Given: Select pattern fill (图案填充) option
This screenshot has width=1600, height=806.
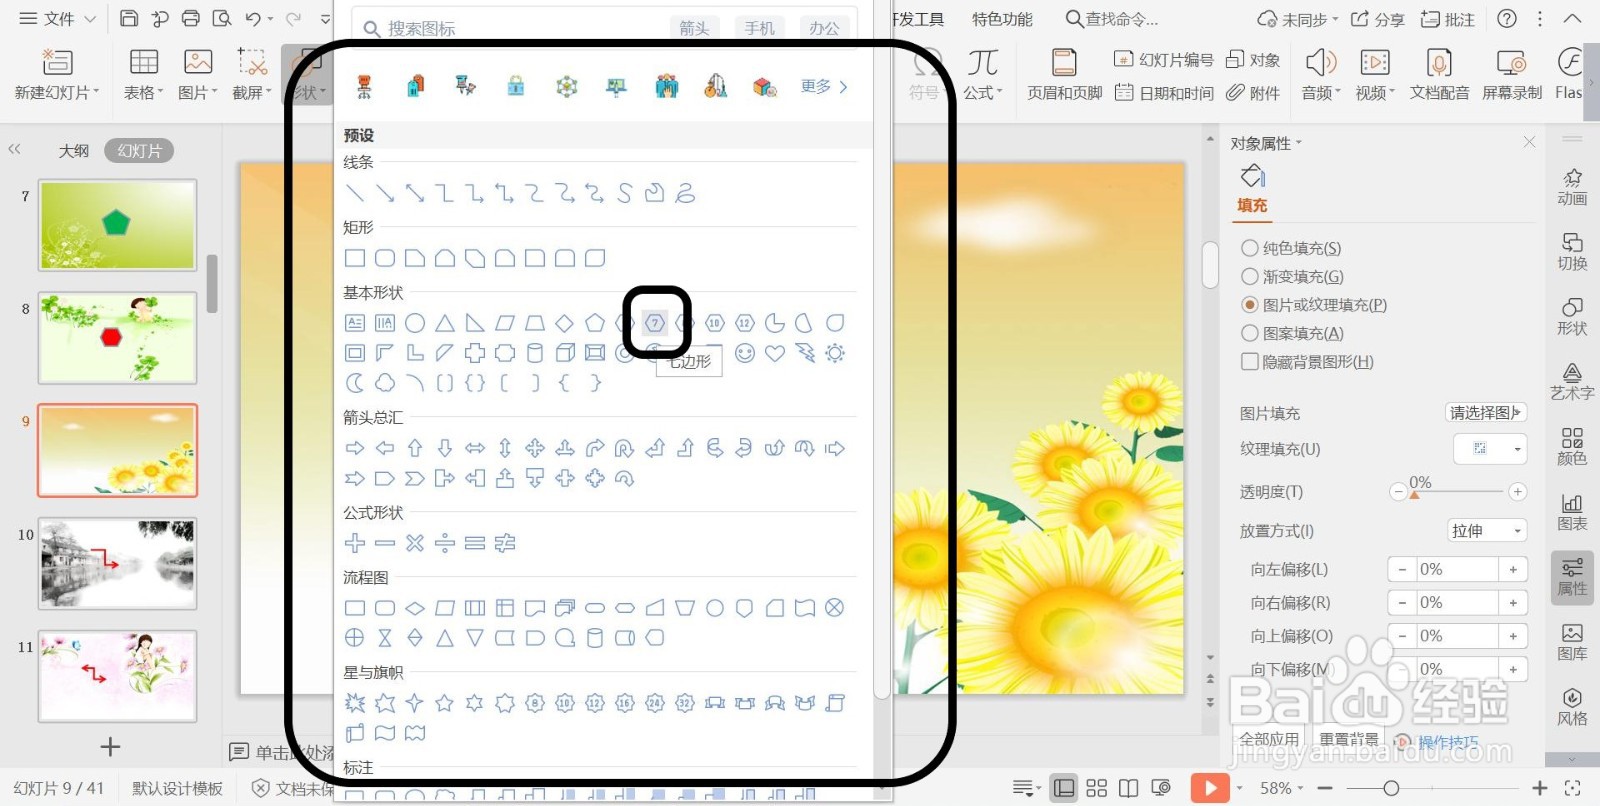Looking at the screenshot, I should tap(1292, 333).
